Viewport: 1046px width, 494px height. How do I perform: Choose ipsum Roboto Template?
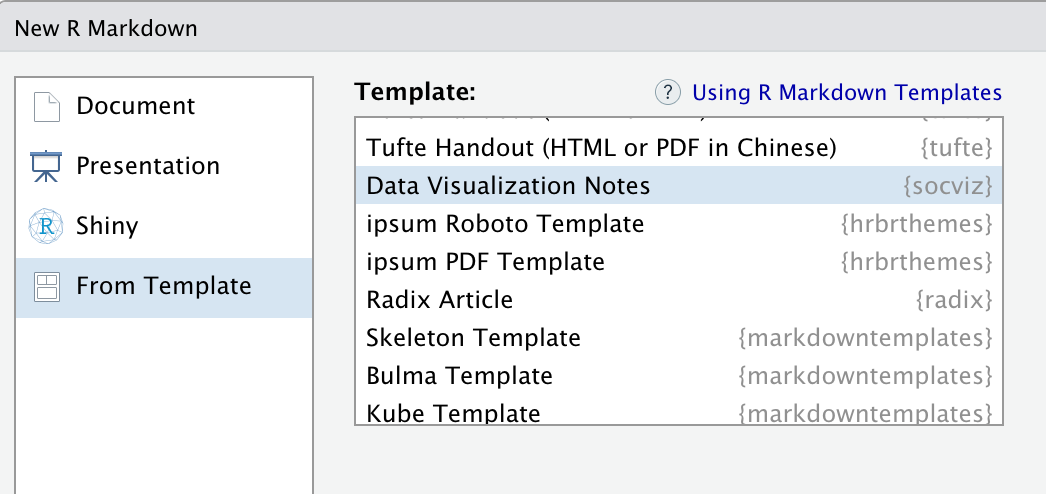[x=678, y=223]
